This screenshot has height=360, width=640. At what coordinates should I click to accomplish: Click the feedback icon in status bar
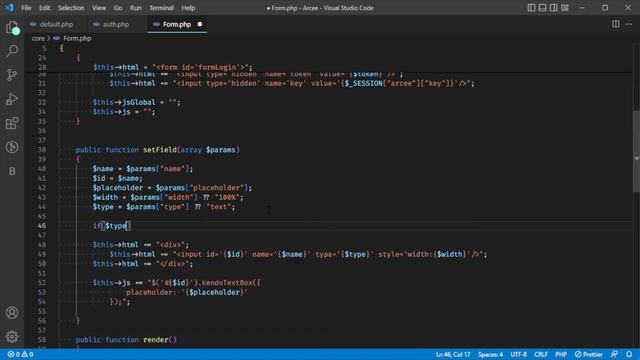614,354
